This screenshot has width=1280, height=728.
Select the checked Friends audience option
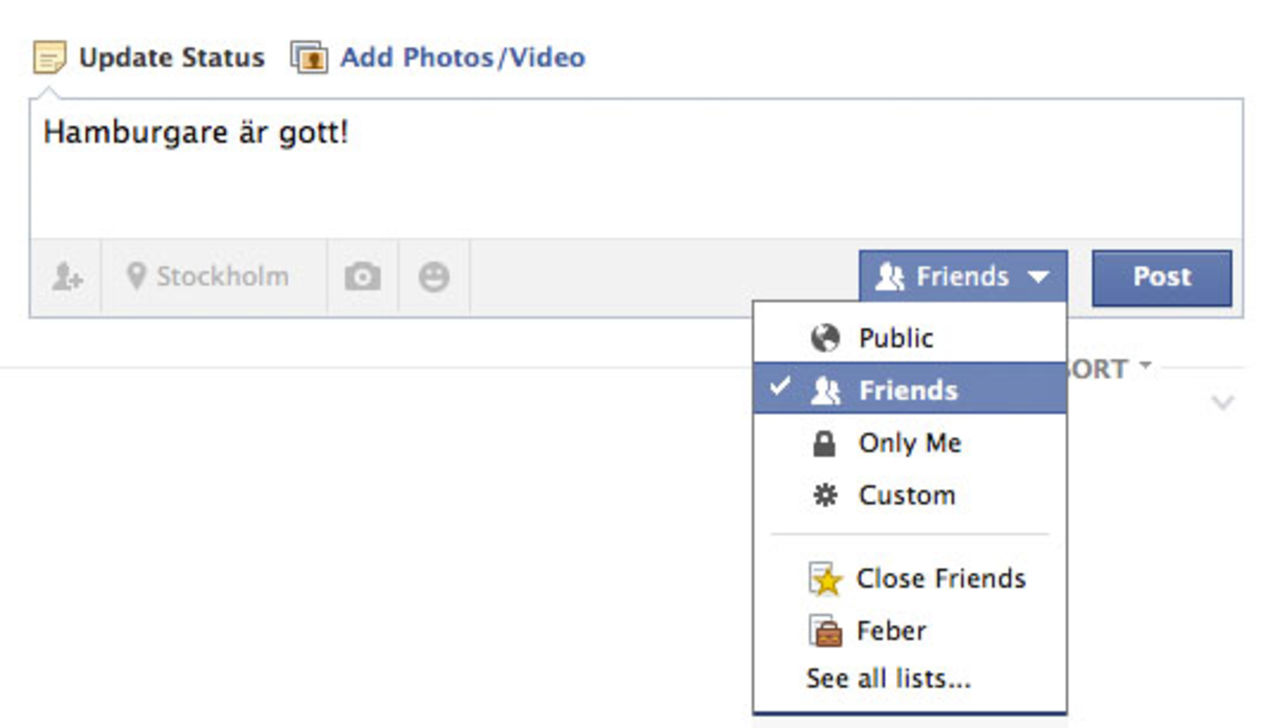click(x=908, y=390)
